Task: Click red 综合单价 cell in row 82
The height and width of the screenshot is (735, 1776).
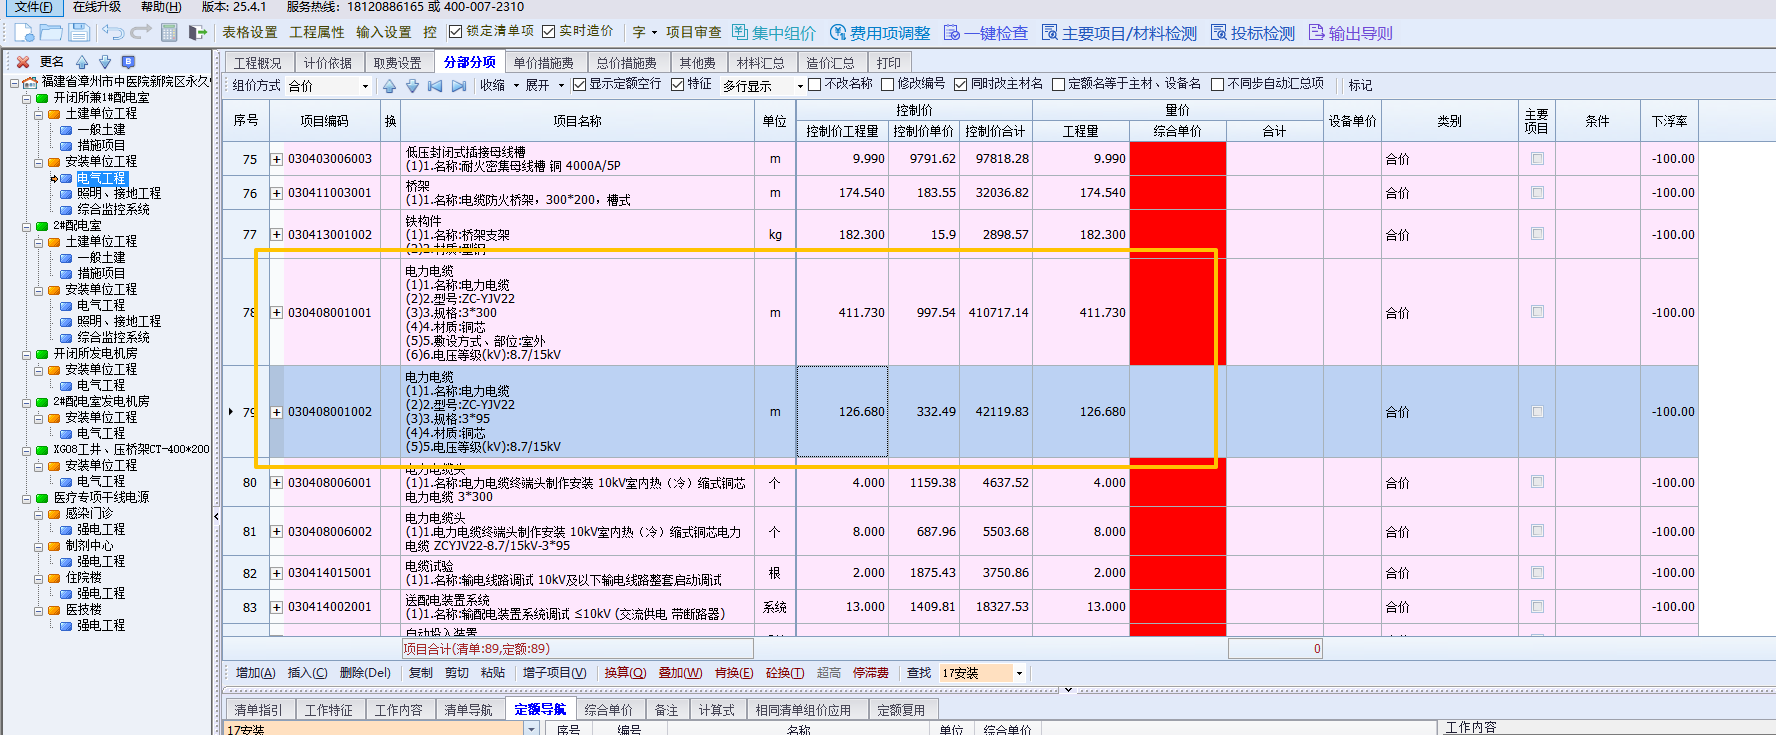Action: [1177, 573]
